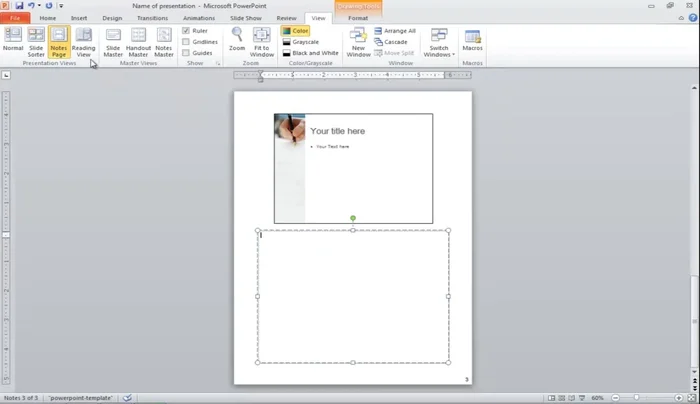Enable the Guides checkbox
This screenshot has width=700, height=404.
186,53
